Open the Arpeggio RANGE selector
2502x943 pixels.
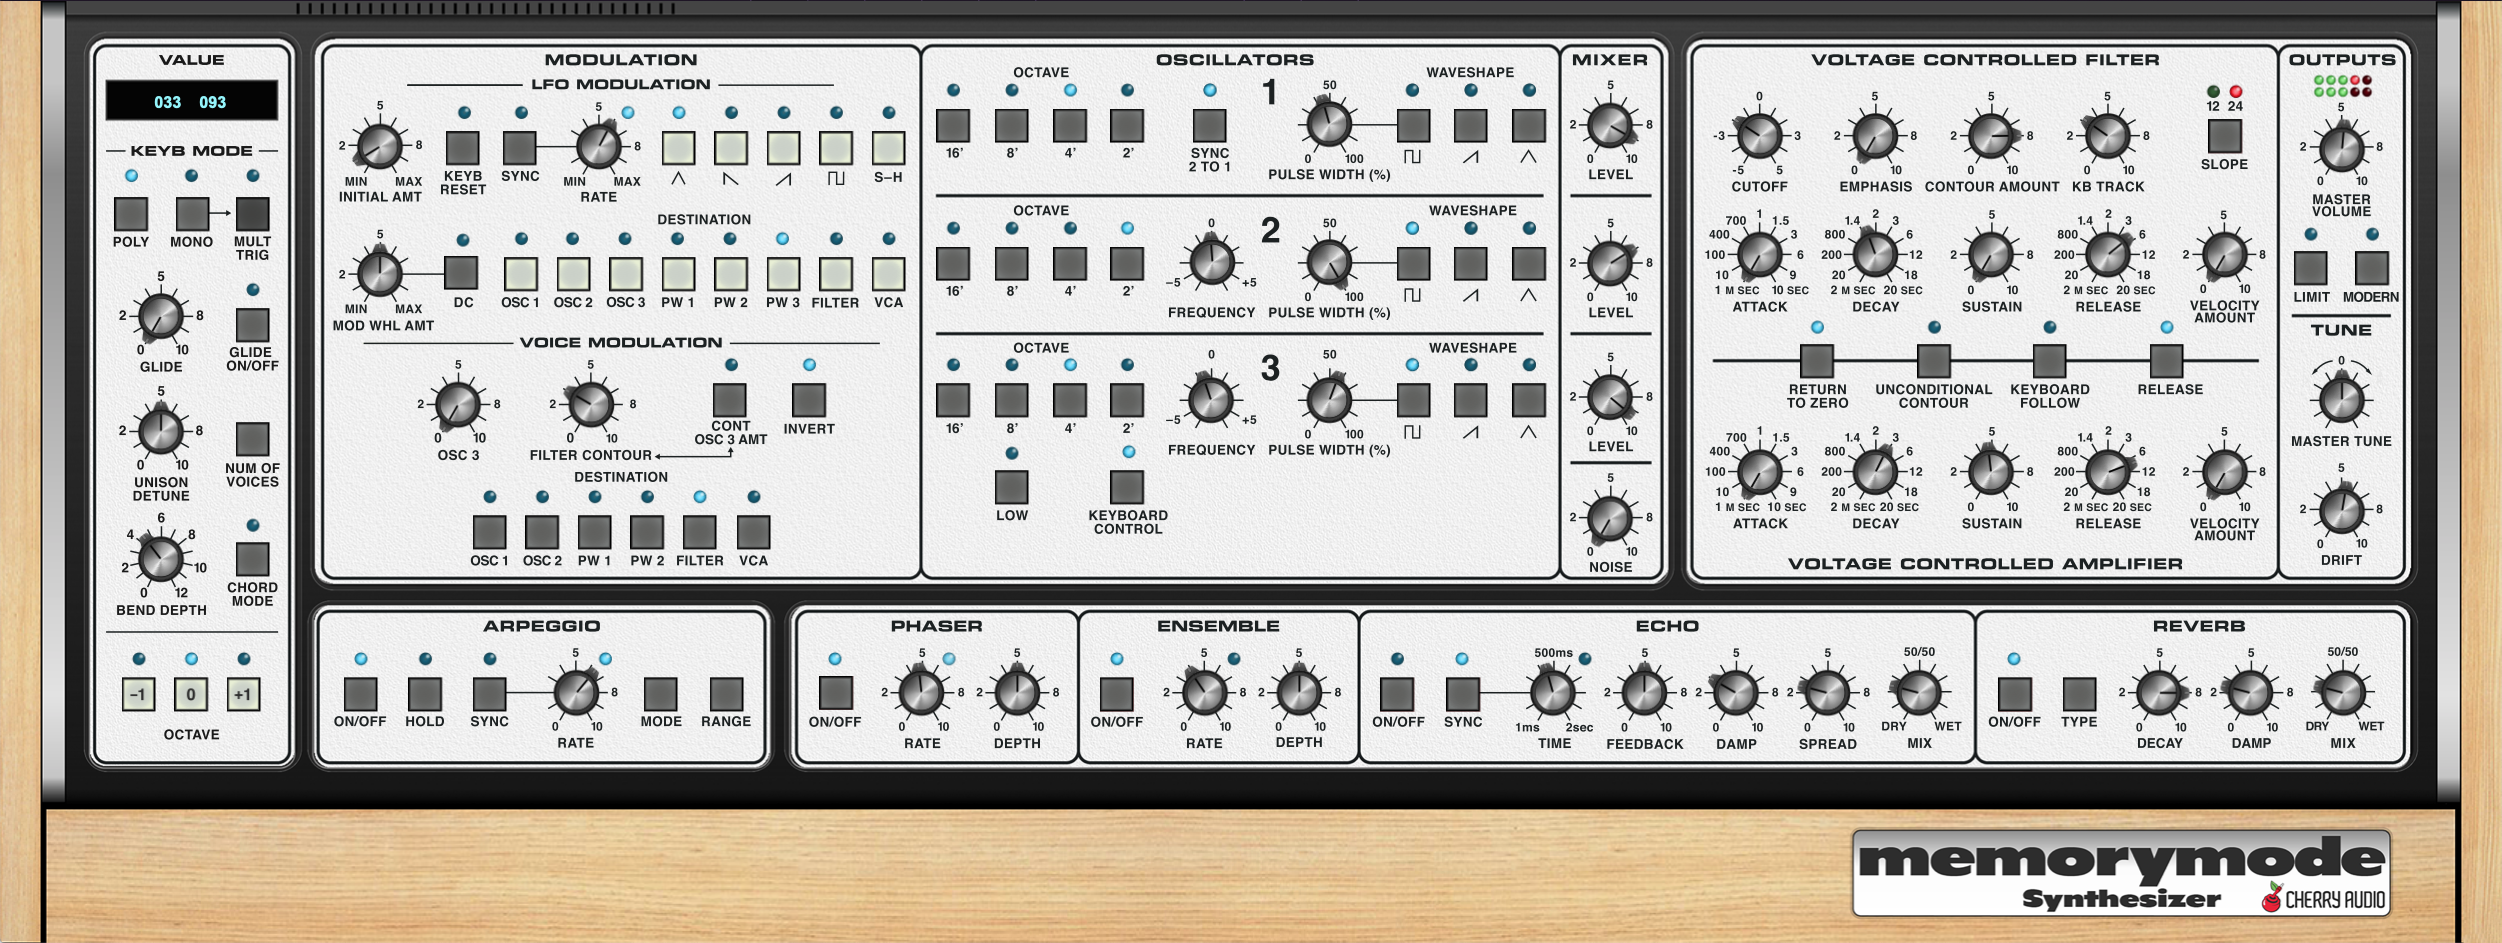pos(726,694)
